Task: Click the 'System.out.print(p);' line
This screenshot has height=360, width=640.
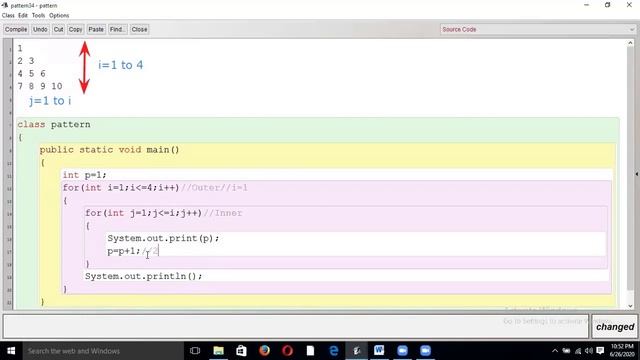Action: coord(163,238)
